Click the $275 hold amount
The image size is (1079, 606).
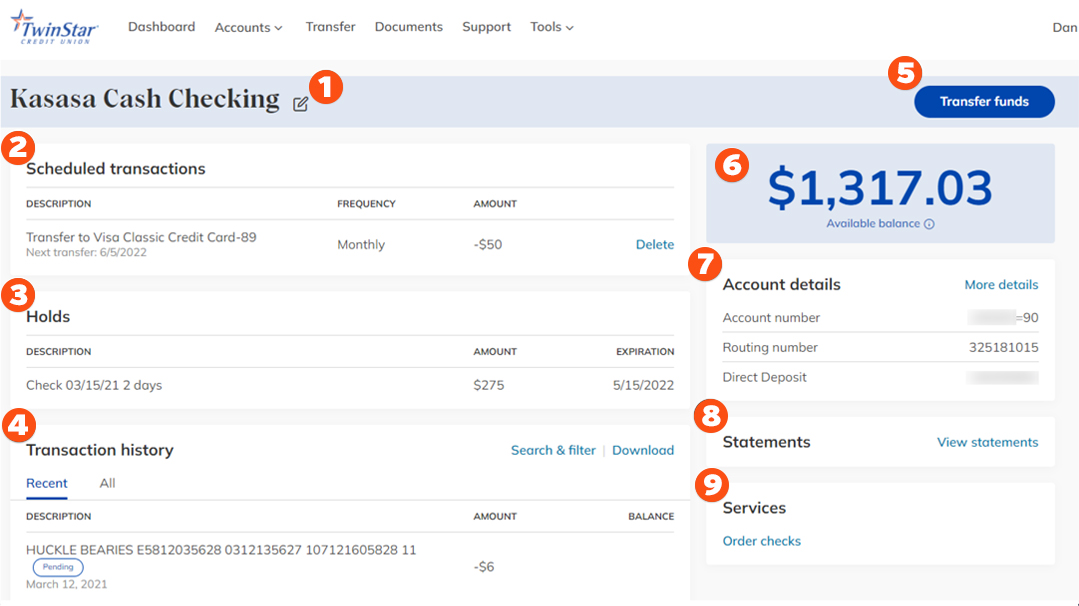click(489, 385)
